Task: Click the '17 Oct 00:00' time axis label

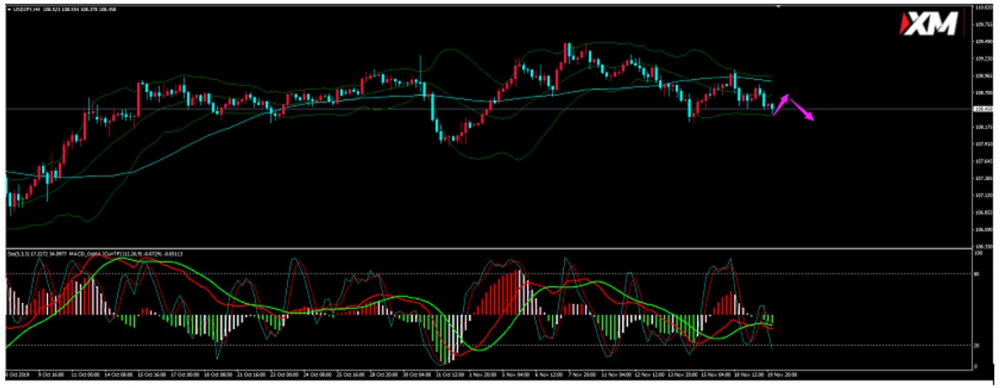Action: click(x=185, y=375)
